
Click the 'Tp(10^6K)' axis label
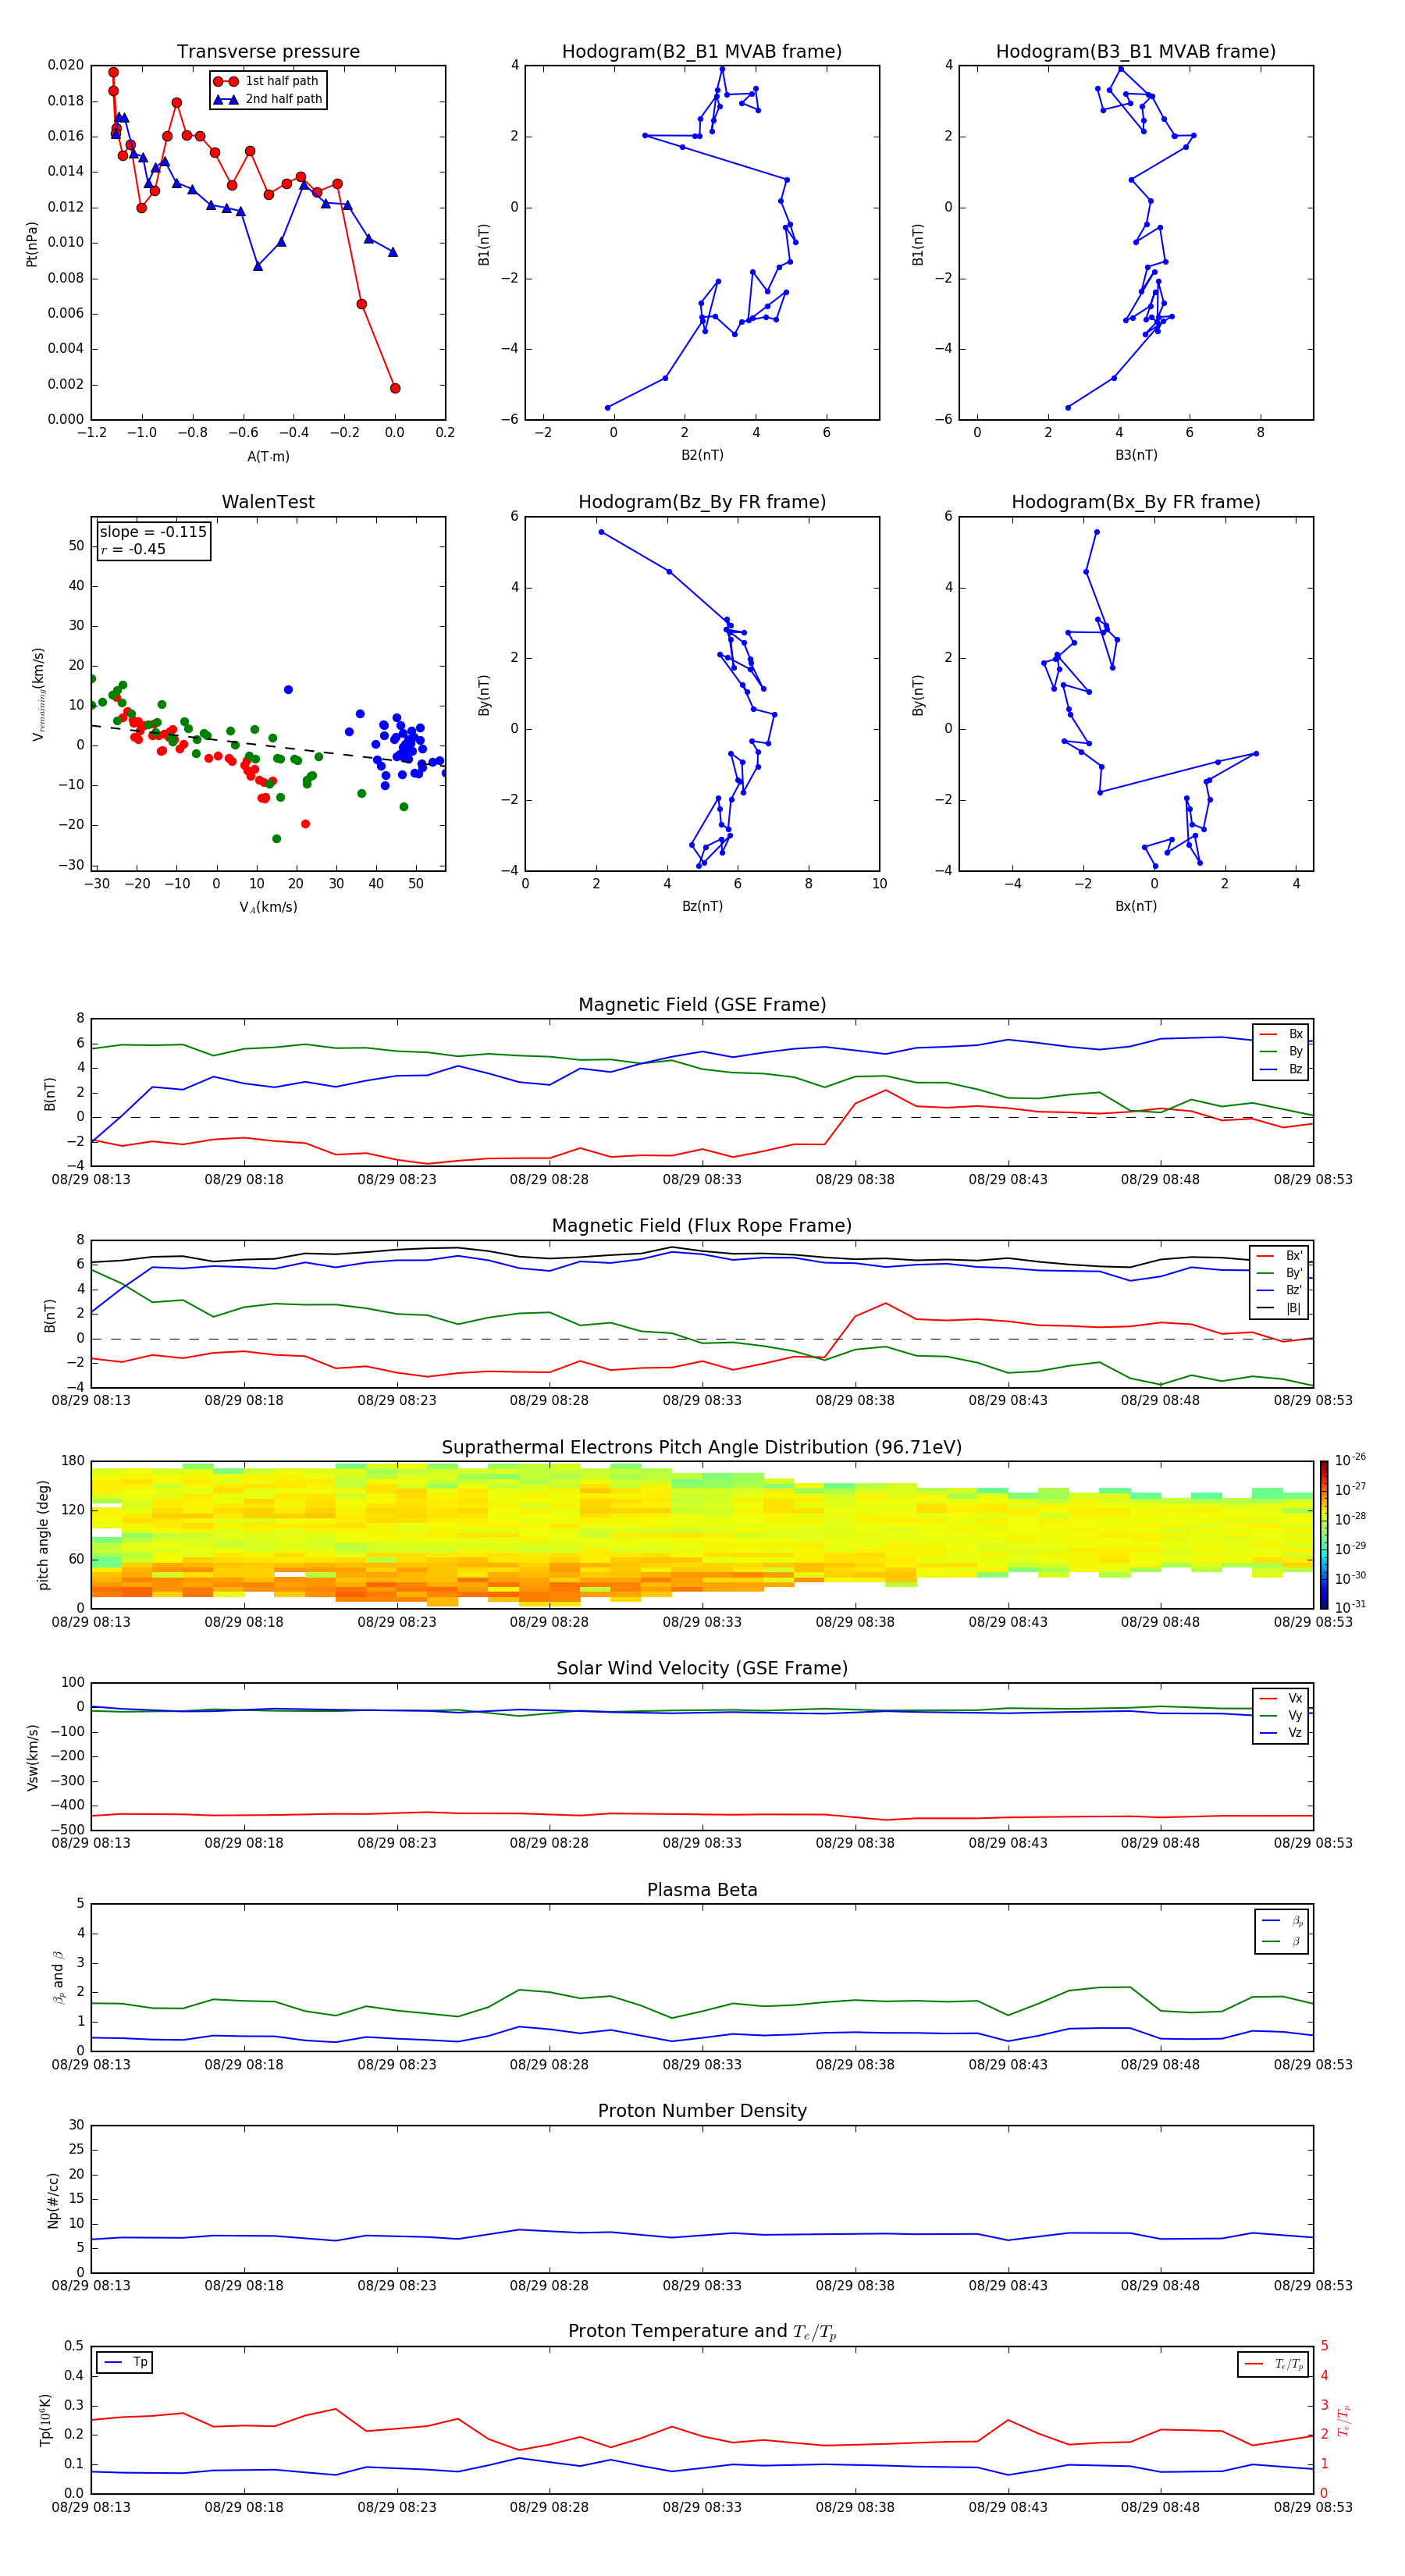45,2420
